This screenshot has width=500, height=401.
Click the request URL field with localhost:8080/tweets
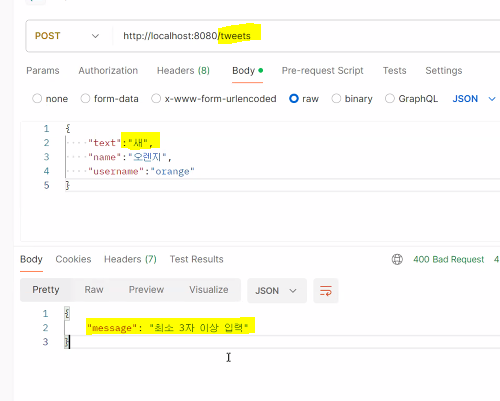[187, 36]
